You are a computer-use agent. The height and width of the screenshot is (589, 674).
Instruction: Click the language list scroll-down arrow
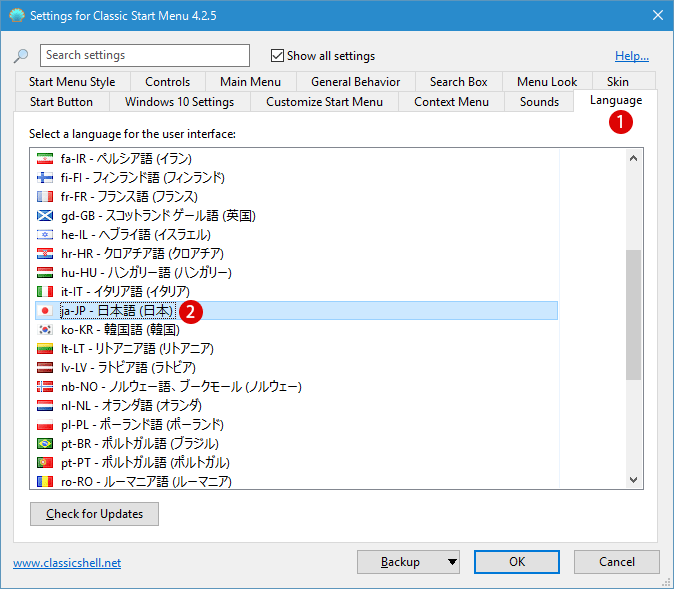pos(633,479)
